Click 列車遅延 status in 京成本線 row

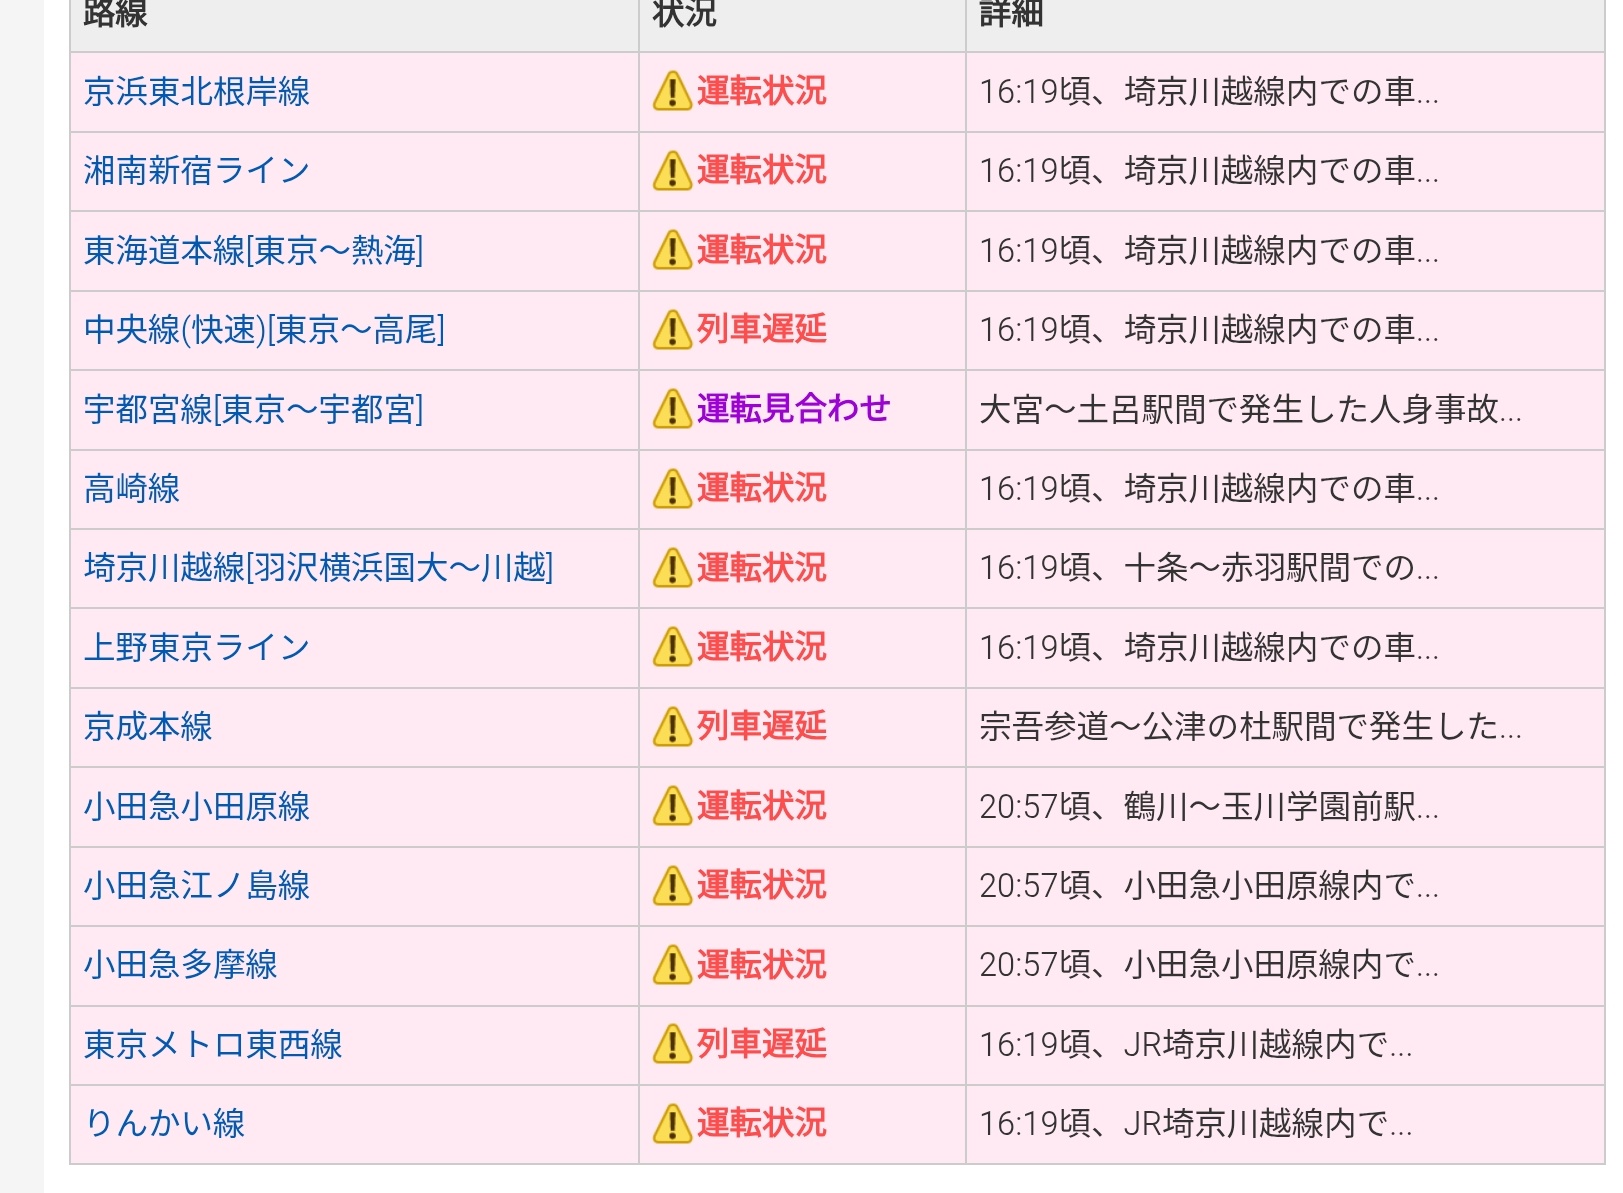point(761,727)
